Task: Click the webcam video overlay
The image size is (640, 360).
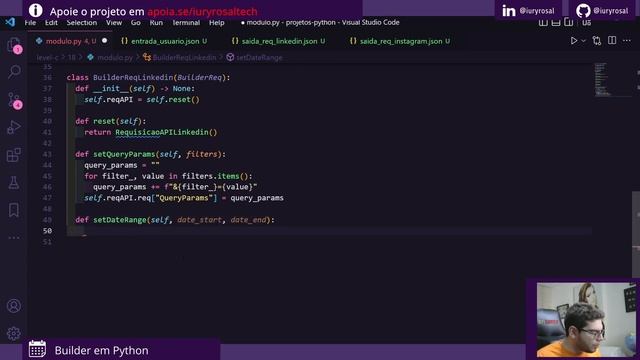Action: (586, 320)
